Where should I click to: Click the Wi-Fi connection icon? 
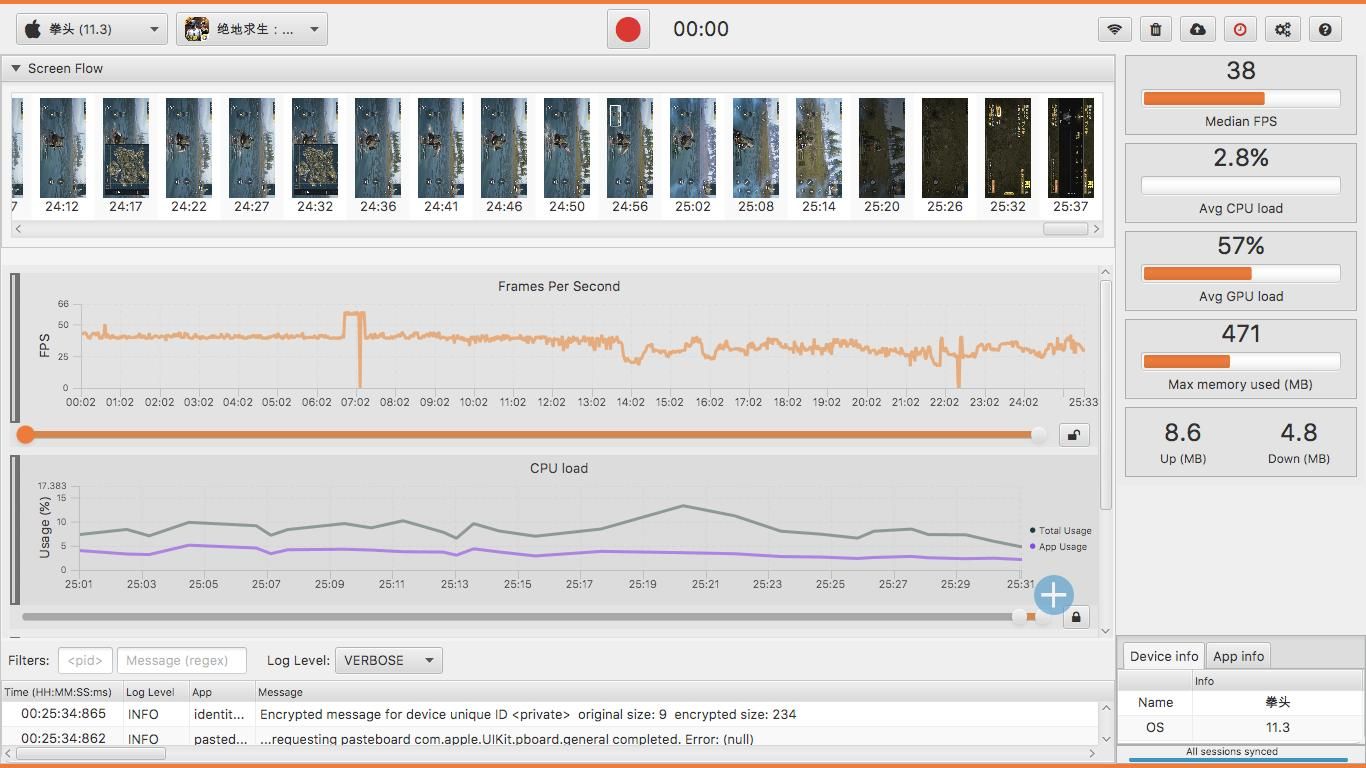[1114, 30]
